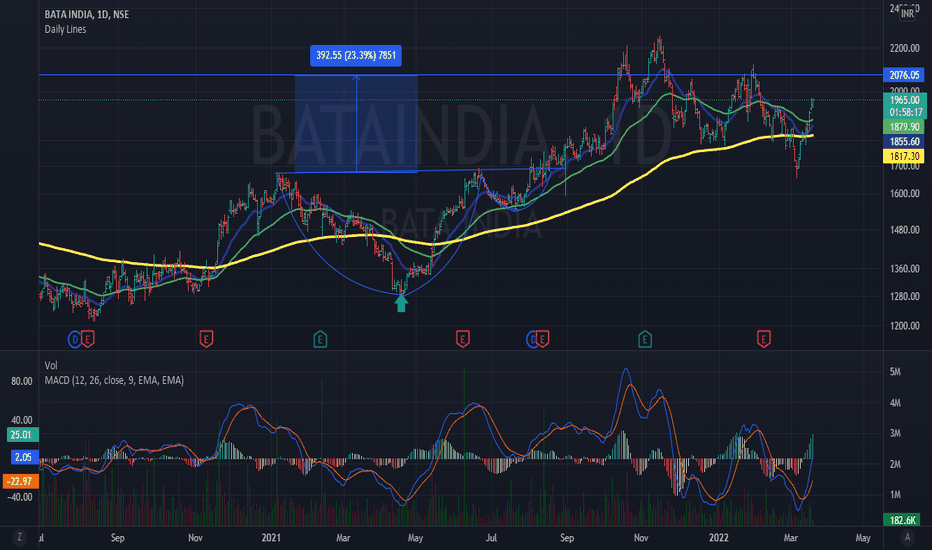Open the red earnings marker from August 2021

[x=543, y=340]
